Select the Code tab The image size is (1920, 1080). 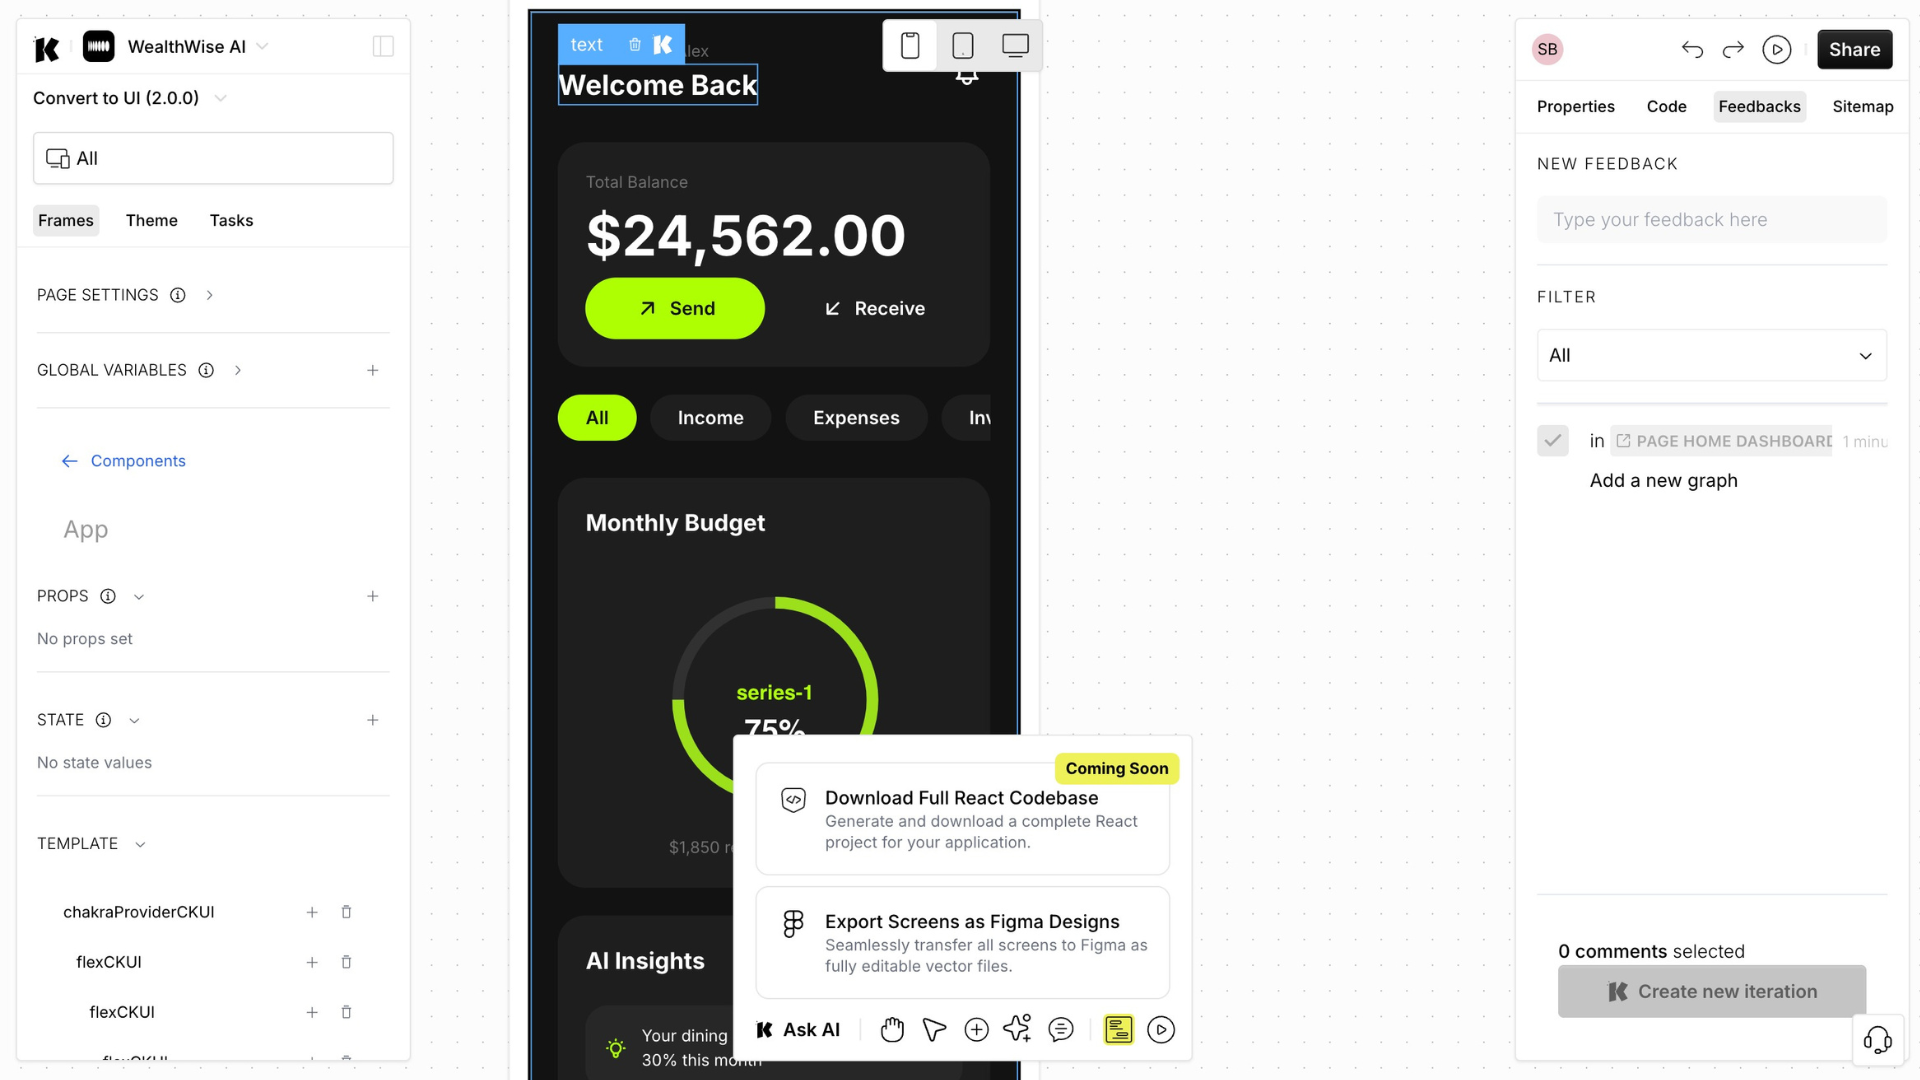click(1665, 105)
